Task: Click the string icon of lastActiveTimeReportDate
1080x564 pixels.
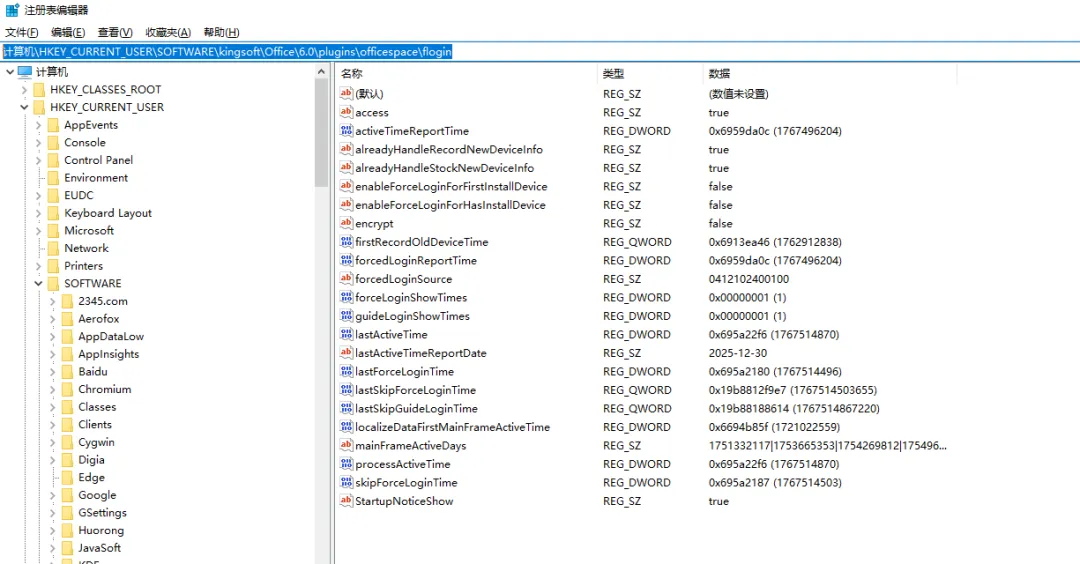Action: (x=346, y=353)
